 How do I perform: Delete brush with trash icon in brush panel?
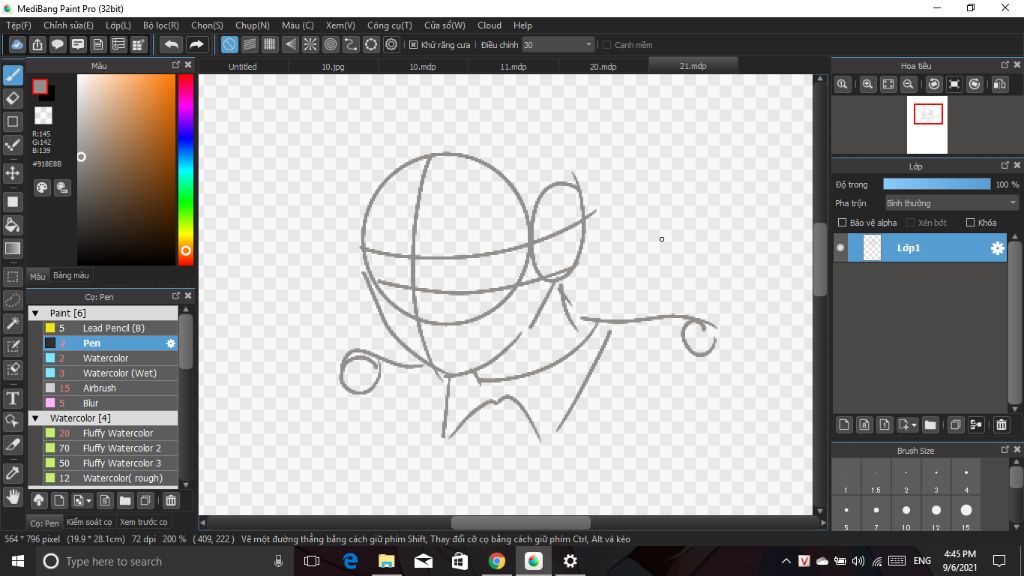tap(170, 501)
